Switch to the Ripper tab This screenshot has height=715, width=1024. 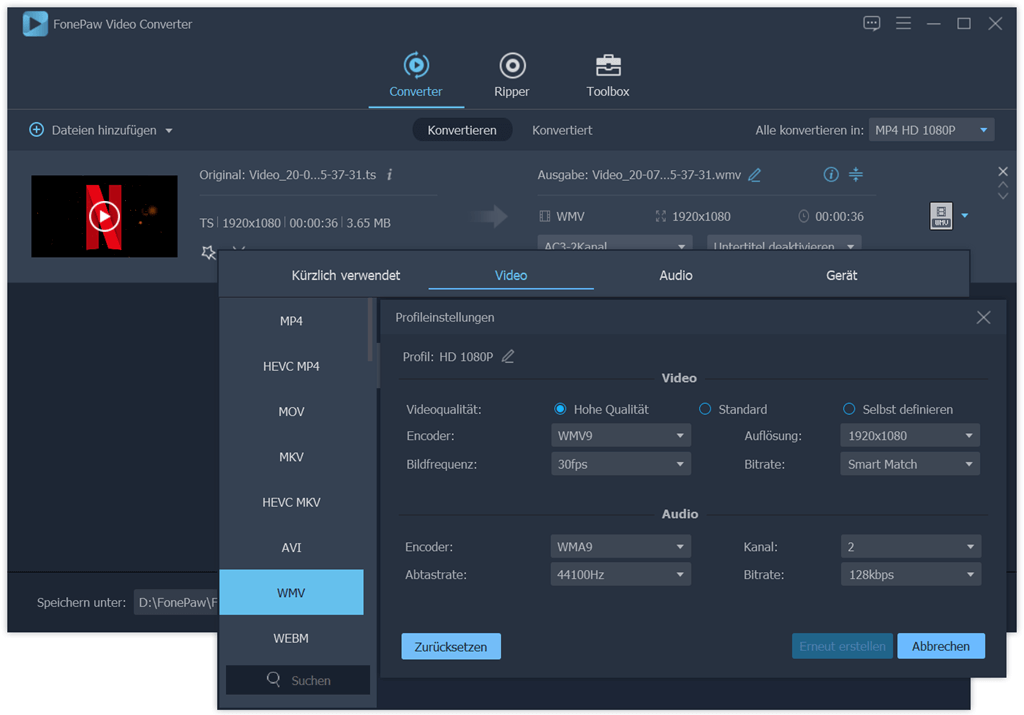click(x=512, y=76)
